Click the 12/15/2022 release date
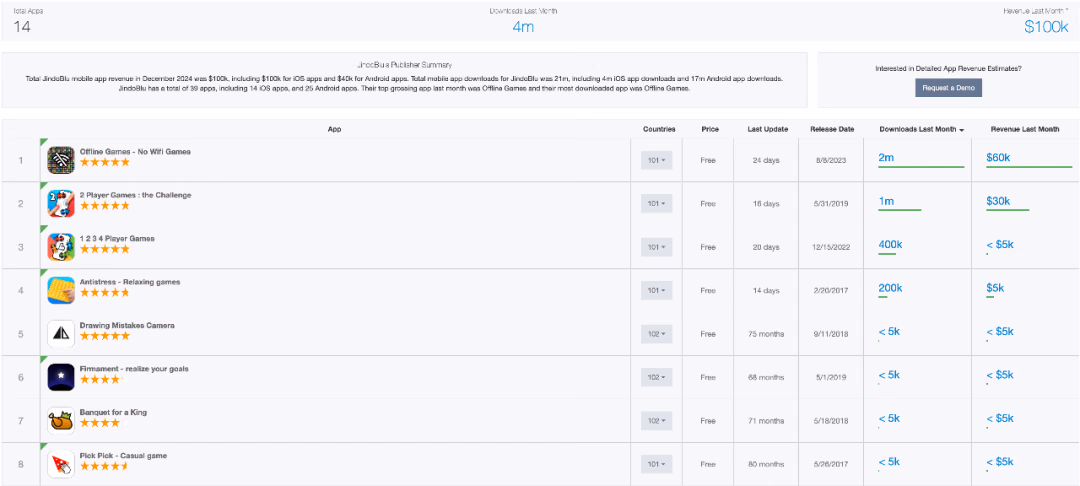 831,247
